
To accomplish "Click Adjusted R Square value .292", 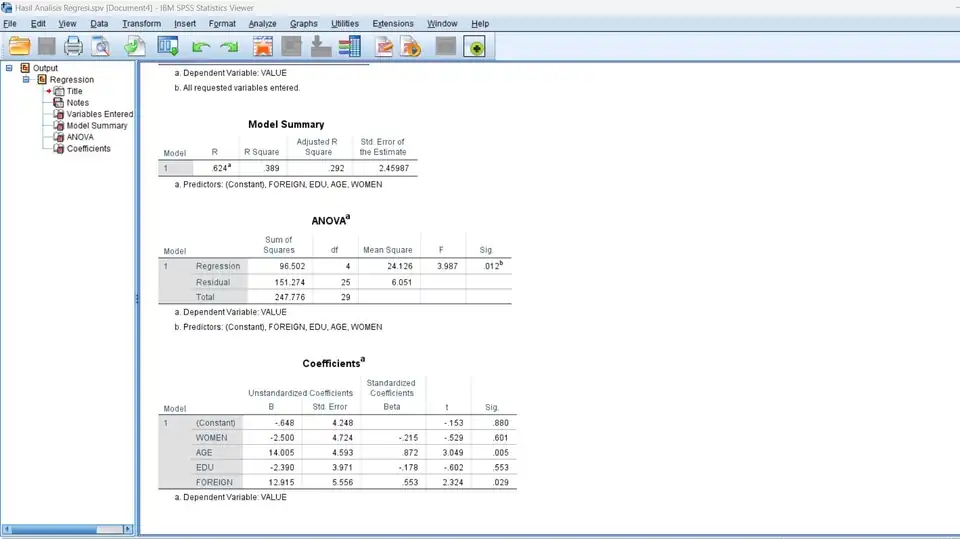I will point(336,168).
